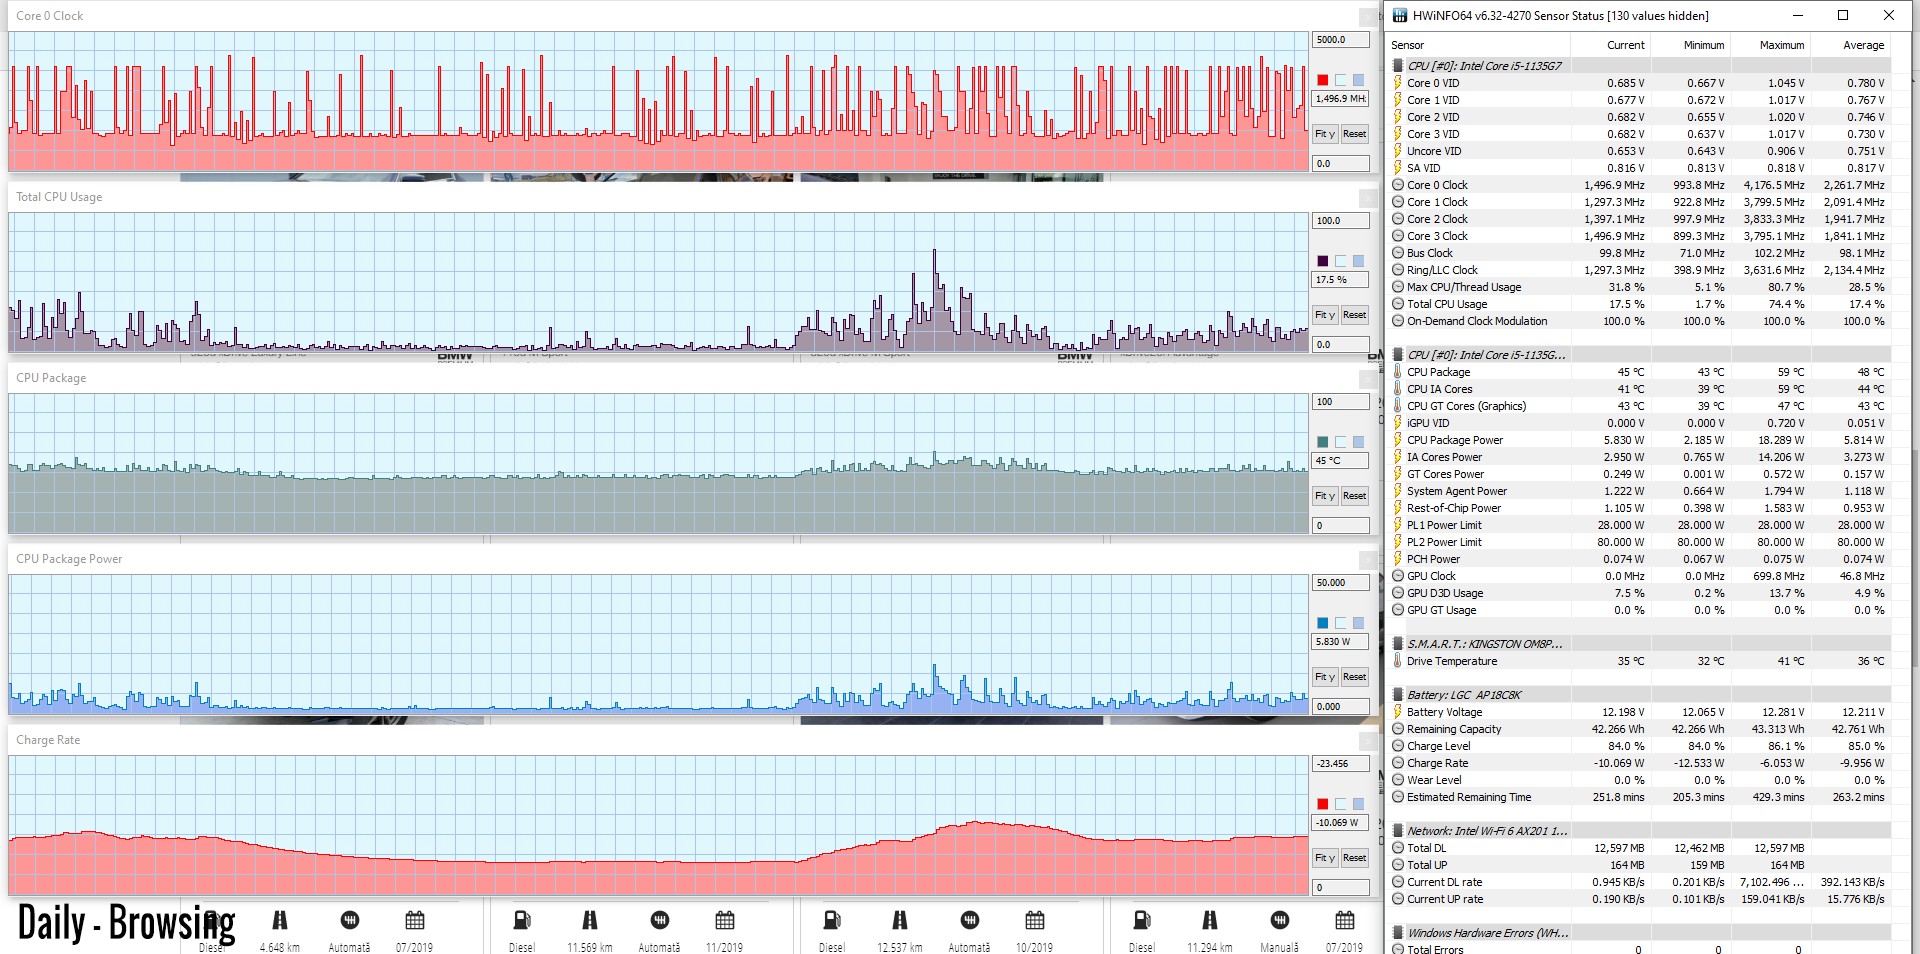
Task: Click the Average column header
Action: [x=1863, y=45]
